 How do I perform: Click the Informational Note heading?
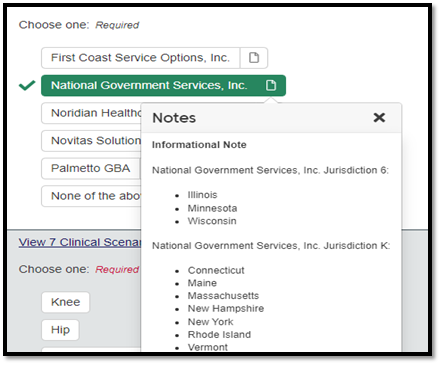click(x=199, y=145)
